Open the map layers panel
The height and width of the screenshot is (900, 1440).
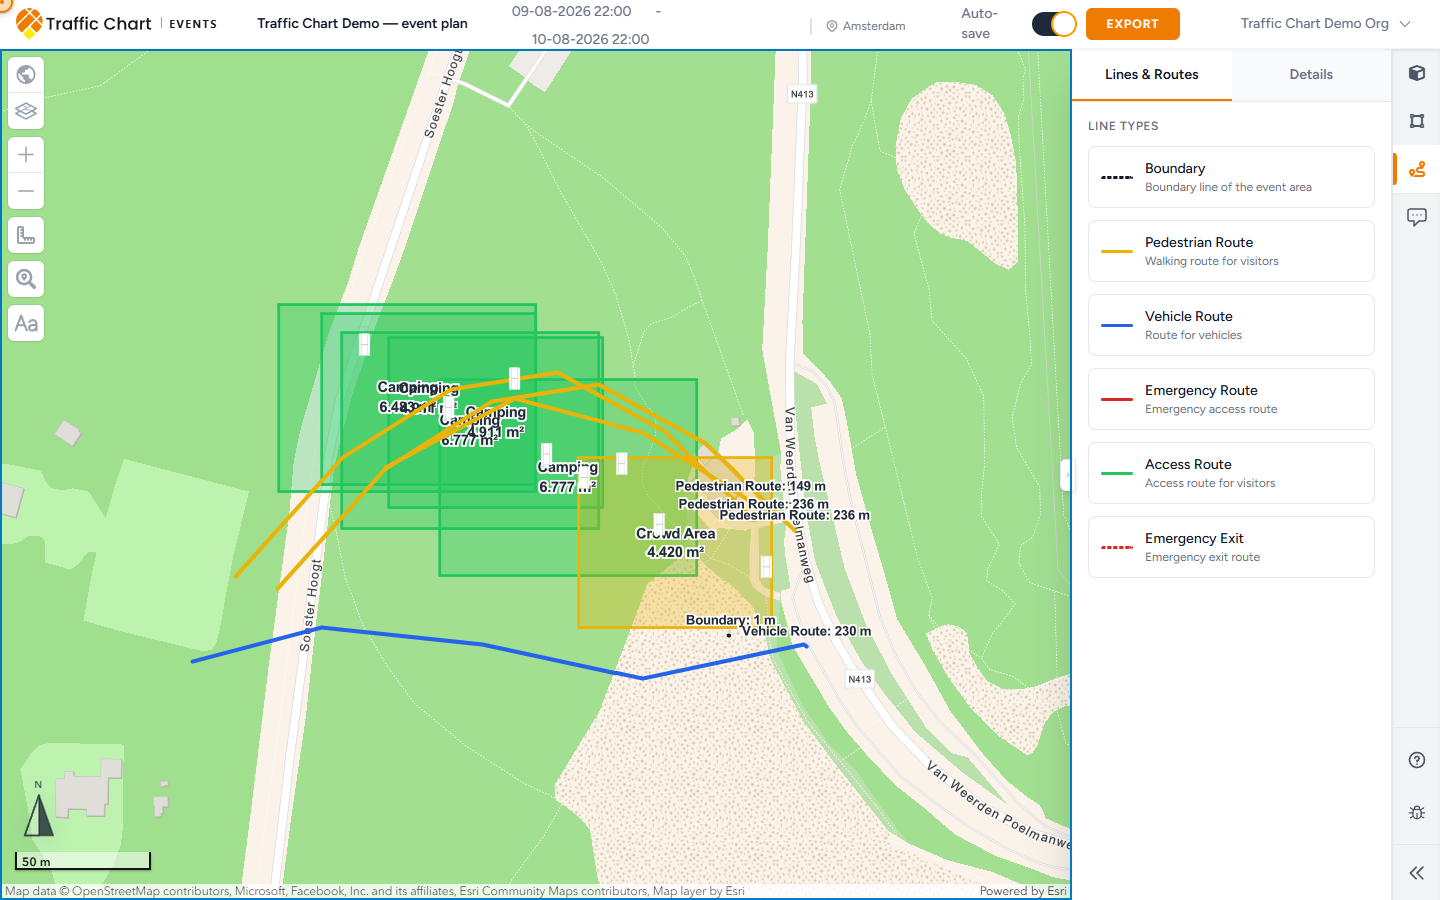[x=26, y=111]
